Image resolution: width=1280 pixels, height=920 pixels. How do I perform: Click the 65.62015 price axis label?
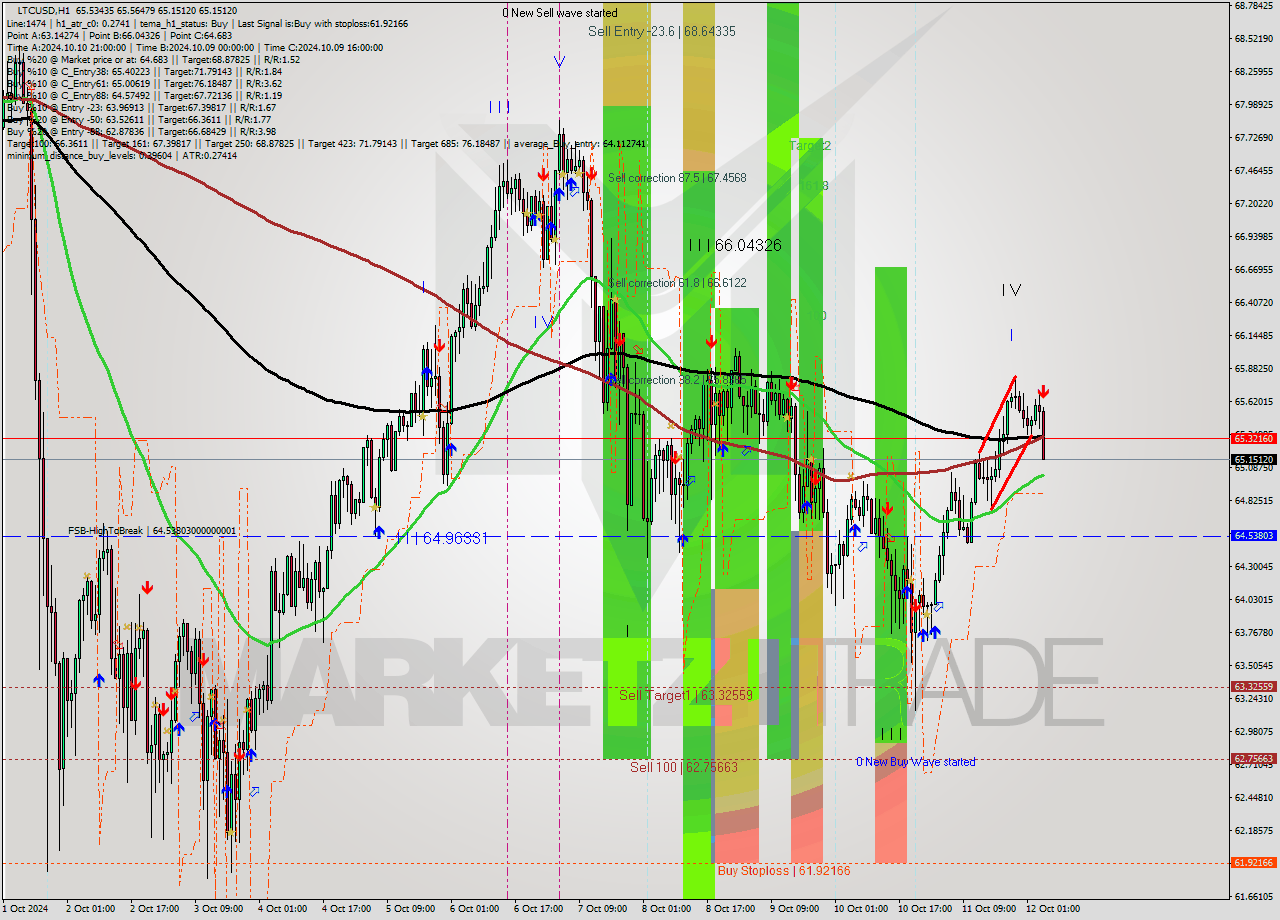click(1253, 402)
